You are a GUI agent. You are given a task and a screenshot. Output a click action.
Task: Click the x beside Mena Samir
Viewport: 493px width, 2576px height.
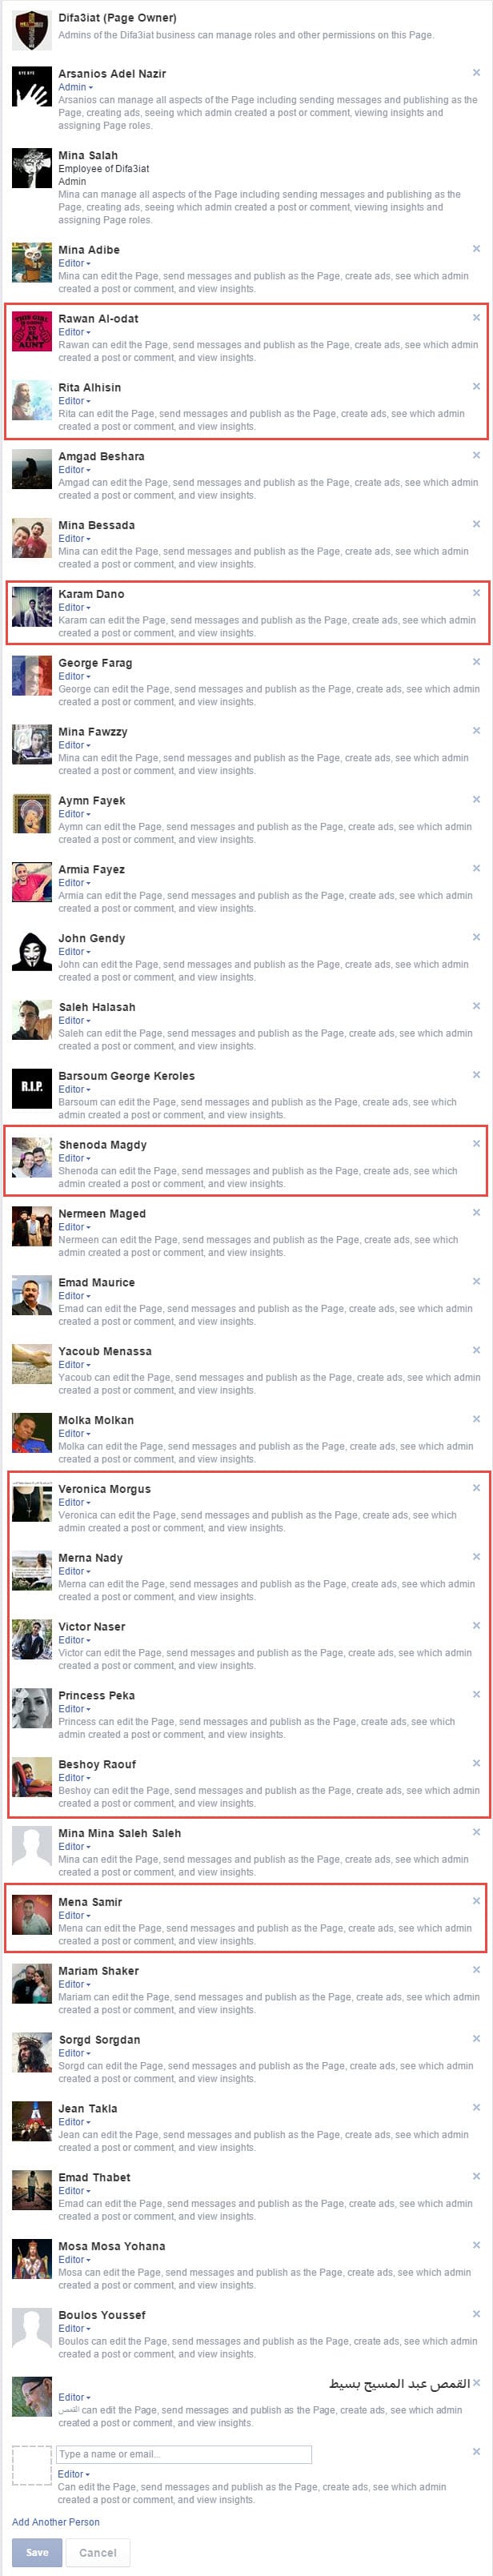tap(476, 1901)
